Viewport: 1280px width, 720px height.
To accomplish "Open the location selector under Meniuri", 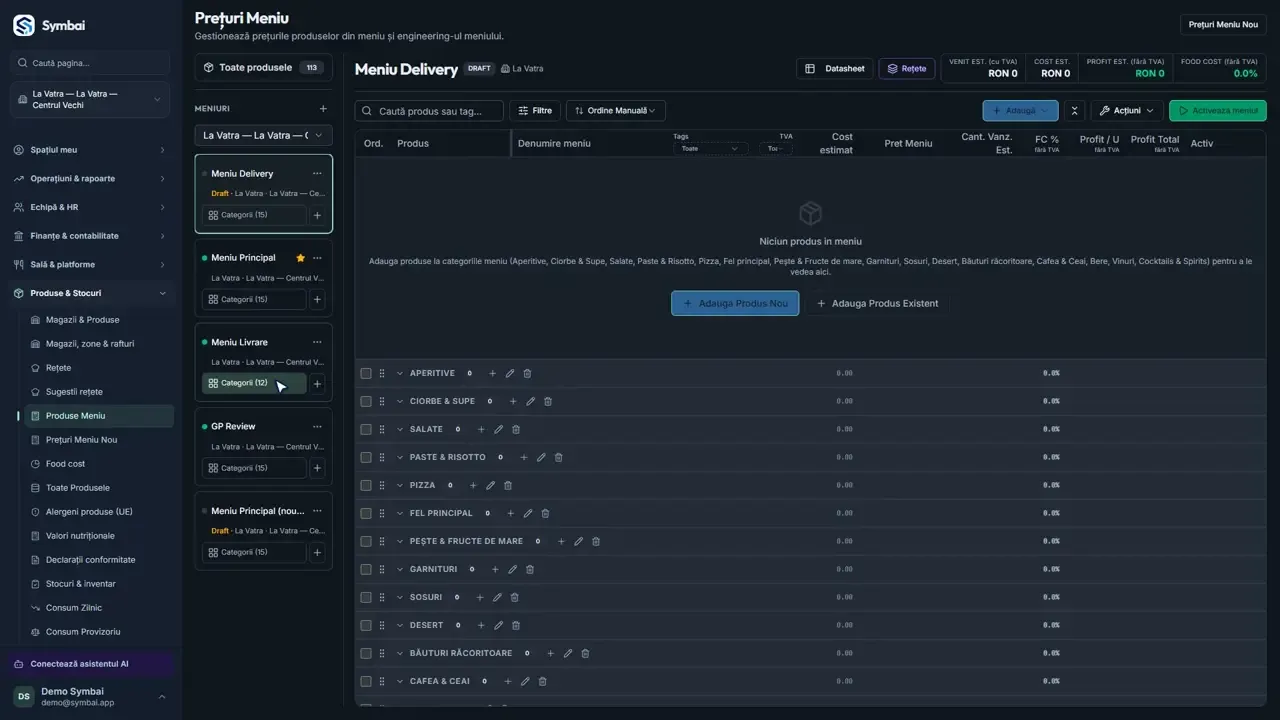I will [x=264, y=135].
